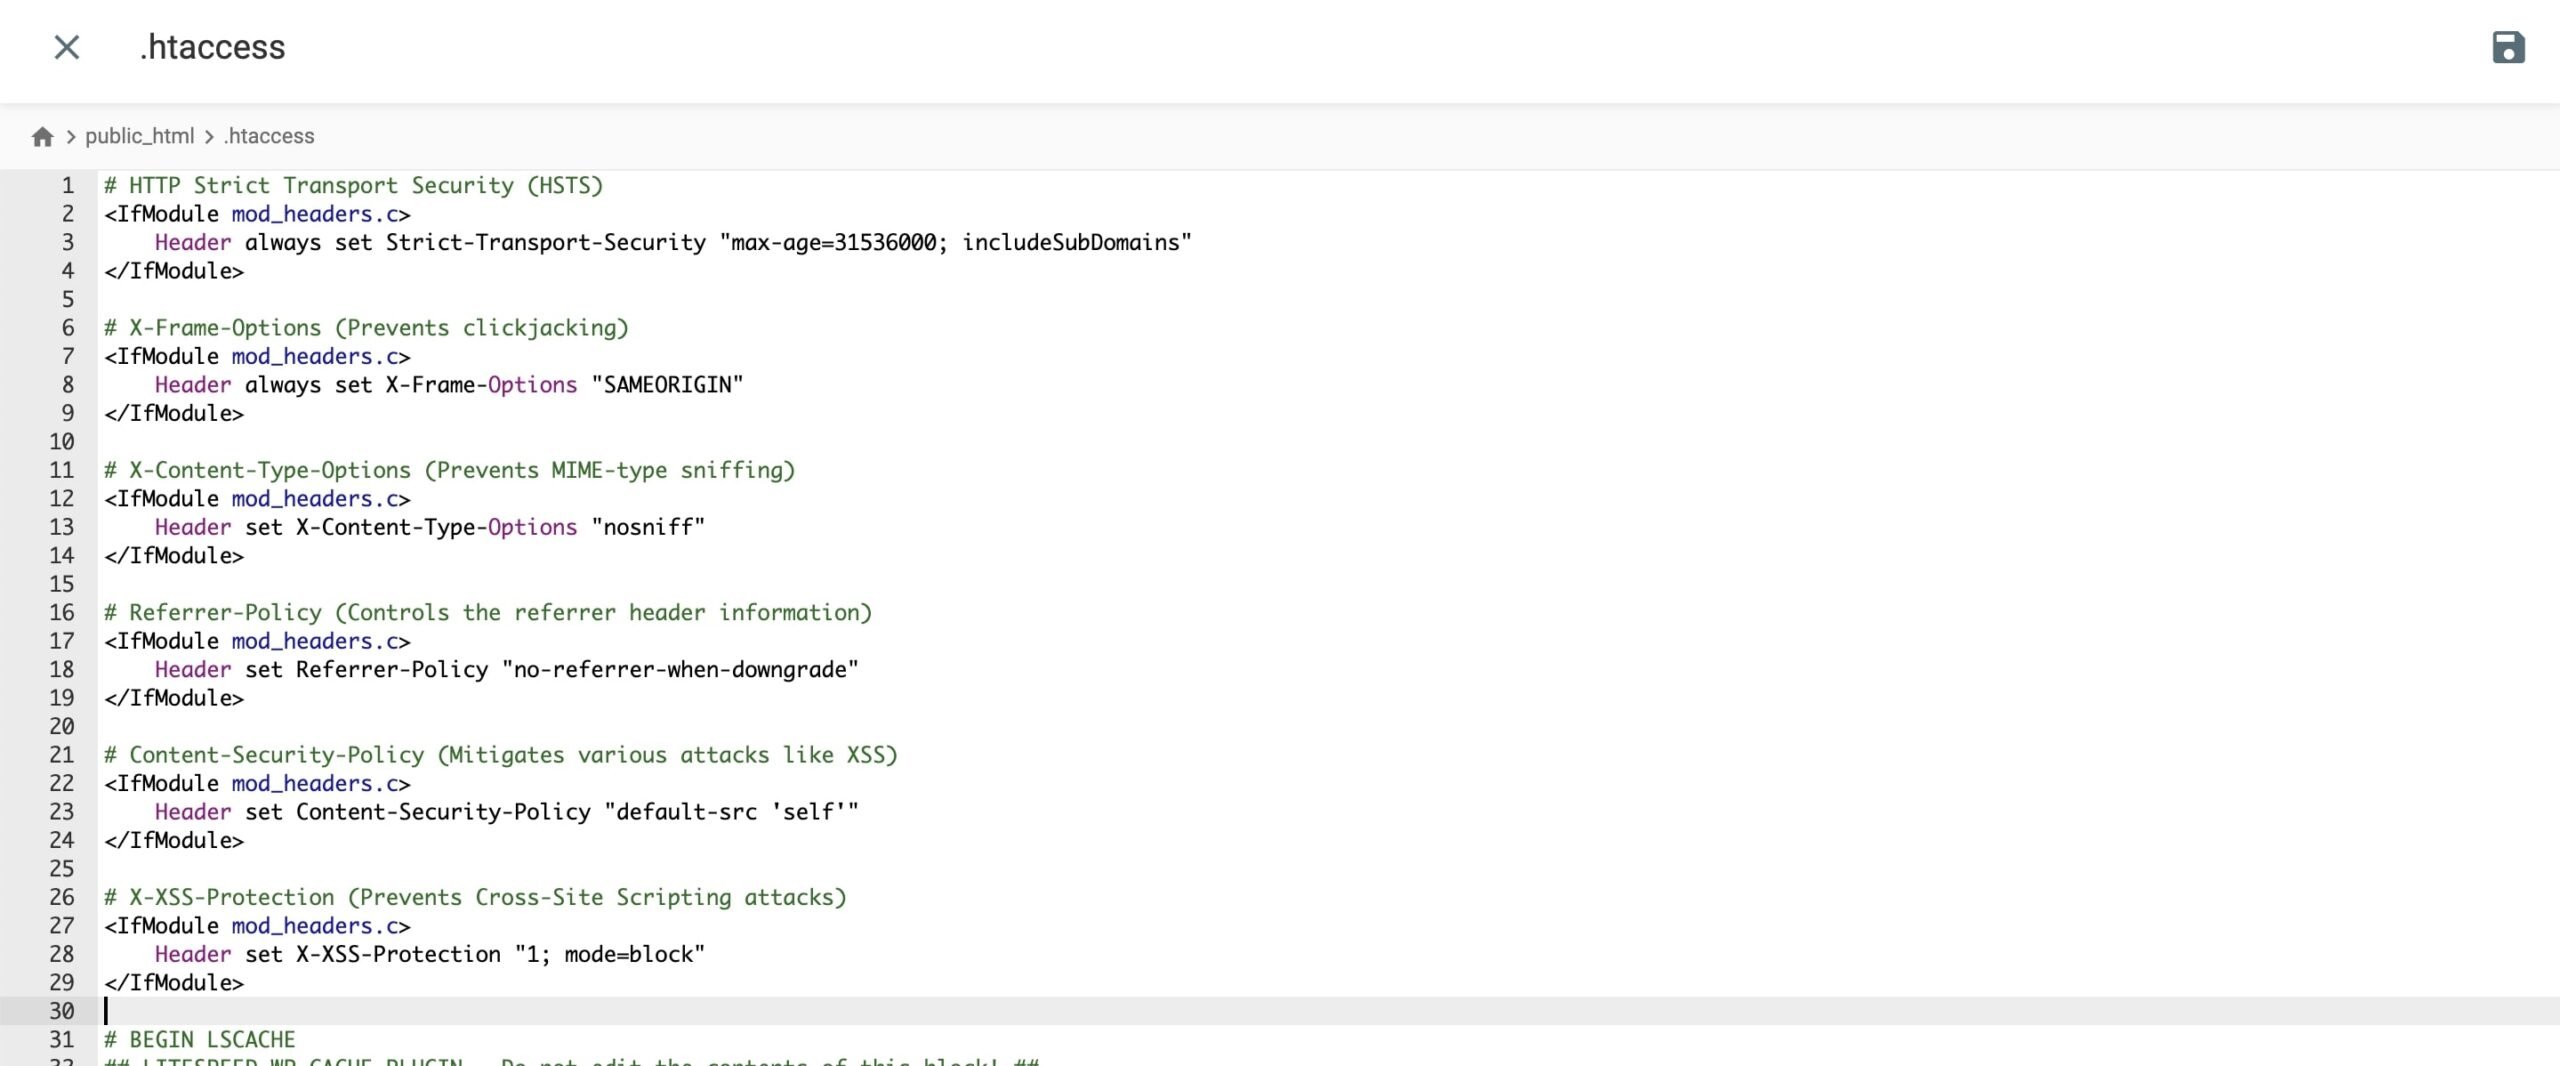Place cursor on Strict-Transport-Security header line
2560x1066 pixels.
545,243
